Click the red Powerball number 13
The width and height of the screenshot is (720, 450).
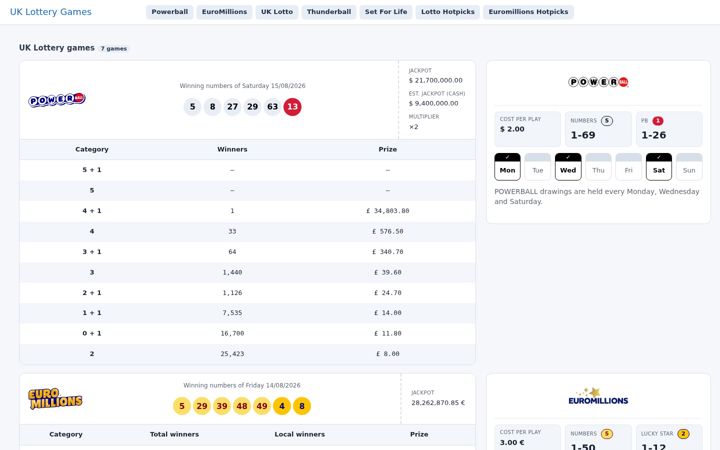pos(292,107)
